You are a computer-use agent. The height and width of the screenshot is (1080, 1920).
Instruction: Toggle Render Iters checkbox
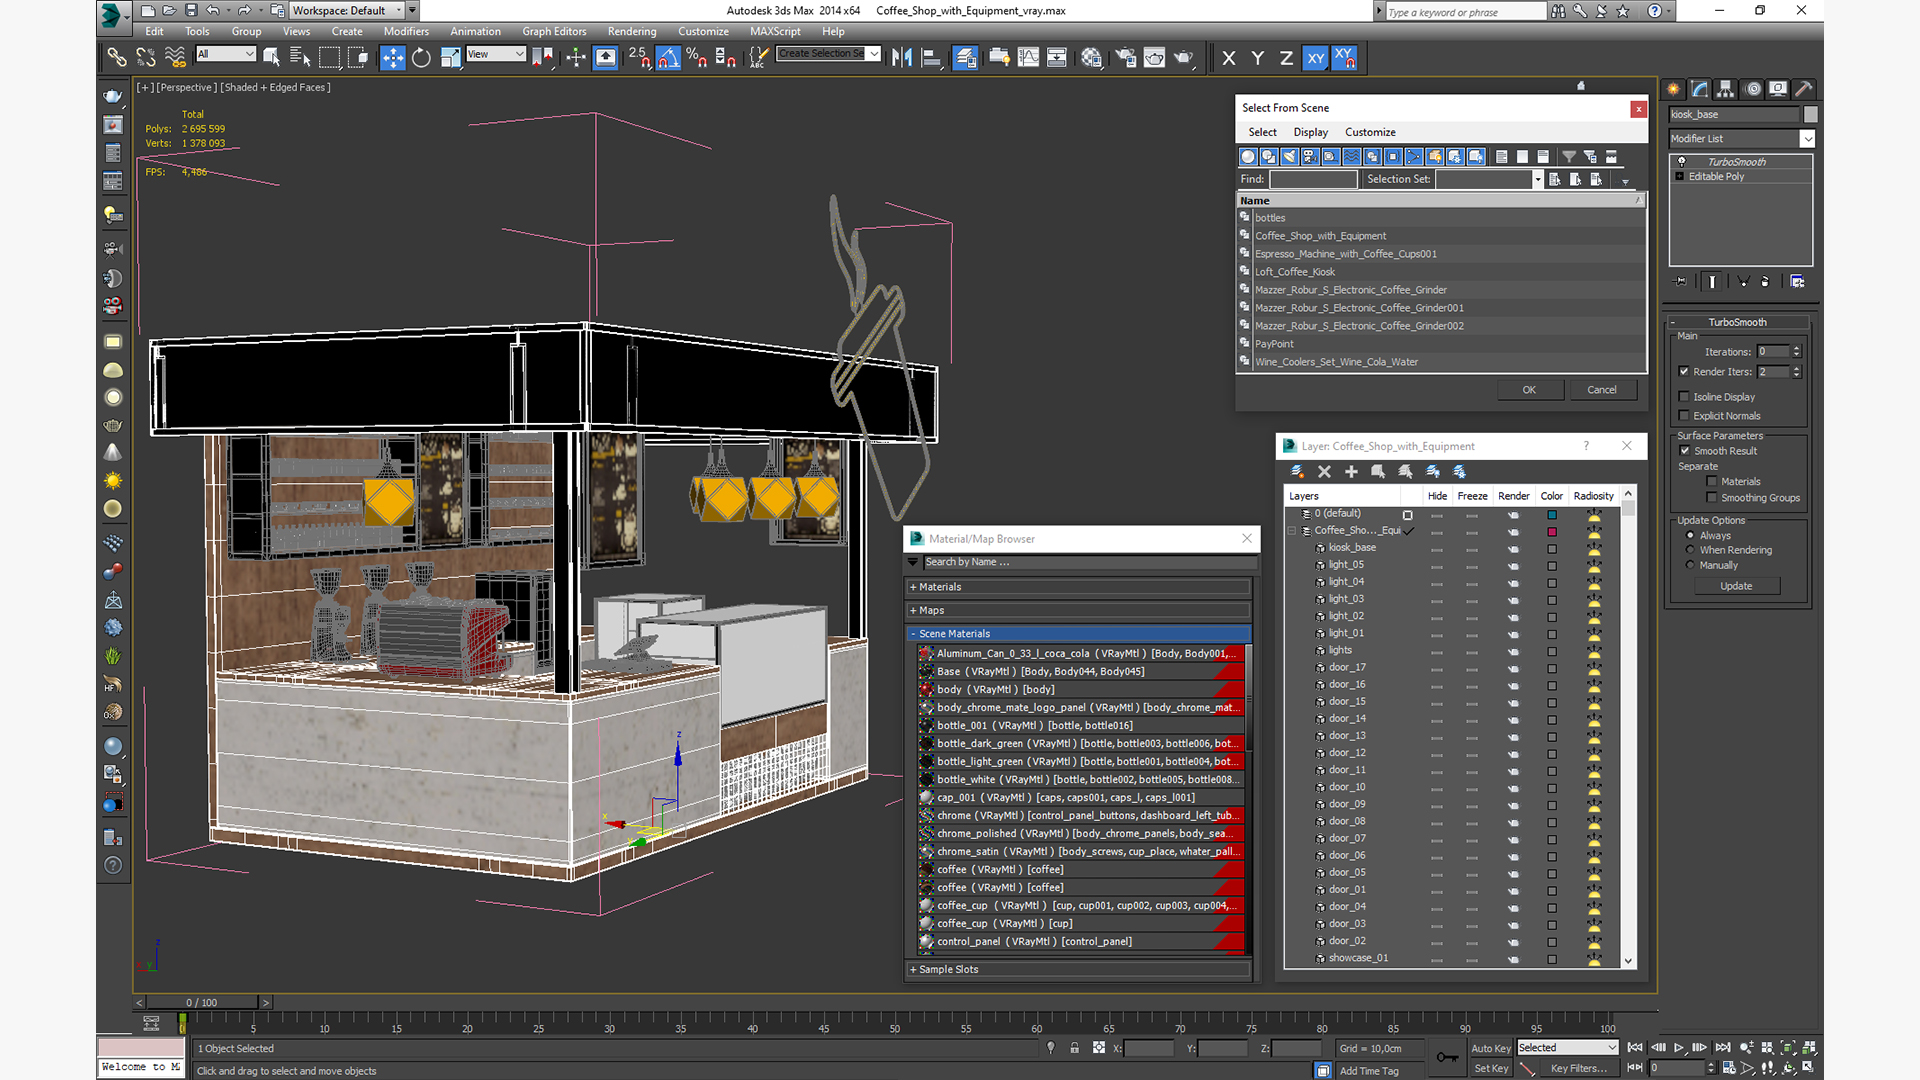(x=1684, y=372)
